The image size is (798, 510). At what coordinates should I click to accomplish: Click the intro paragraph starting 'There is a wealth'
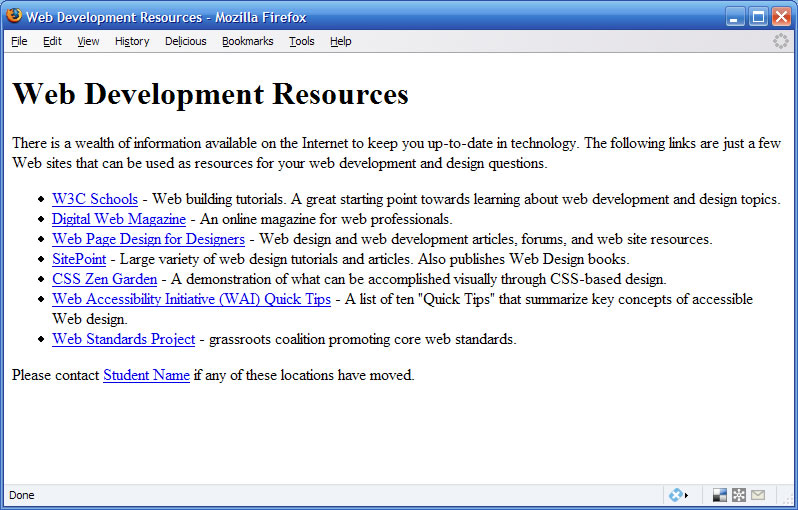click(x=396, y=153)
